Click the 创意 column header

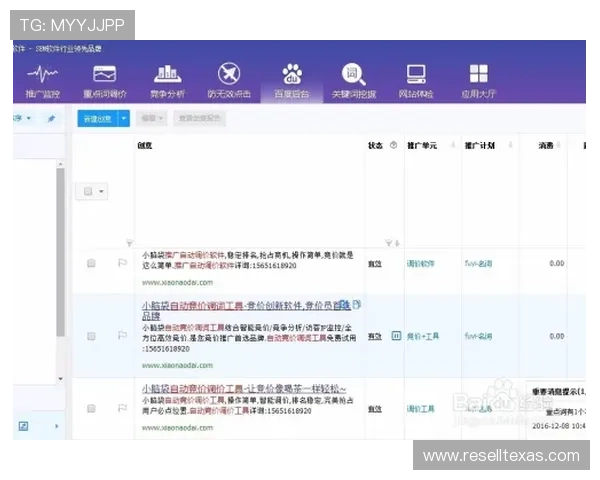tap(145, 145)
